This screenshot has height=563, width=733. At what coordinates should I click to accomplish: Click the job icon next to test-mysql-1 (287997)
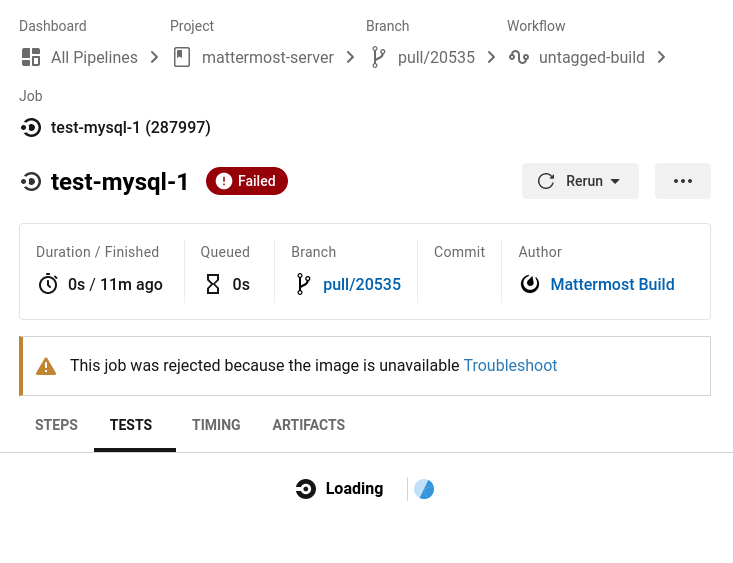point(31,127)
